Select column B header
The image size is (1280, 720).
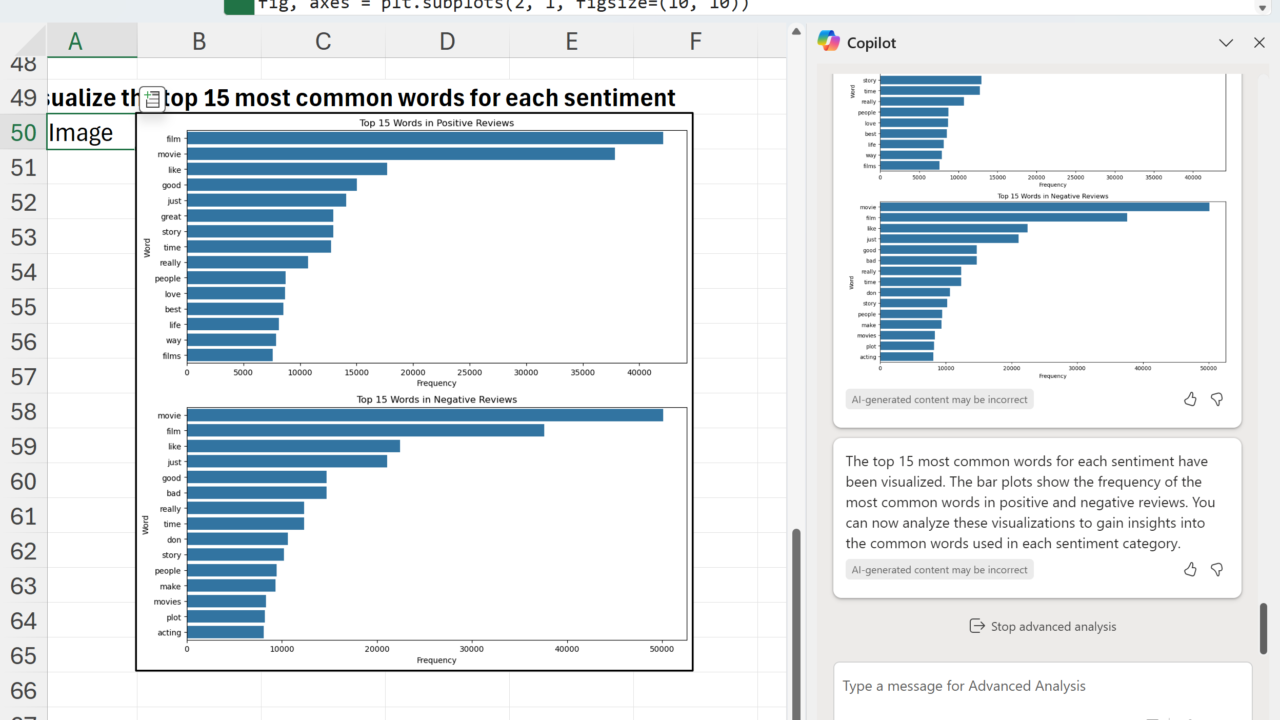[x=199, y=41]
